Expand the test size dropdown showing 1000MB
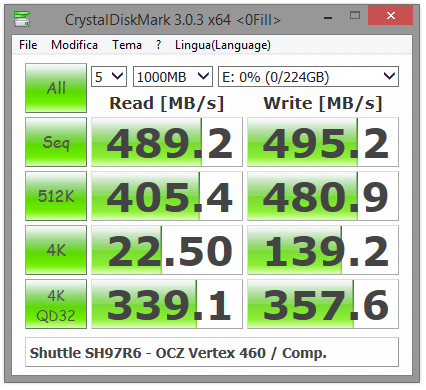 coord(173,77)
